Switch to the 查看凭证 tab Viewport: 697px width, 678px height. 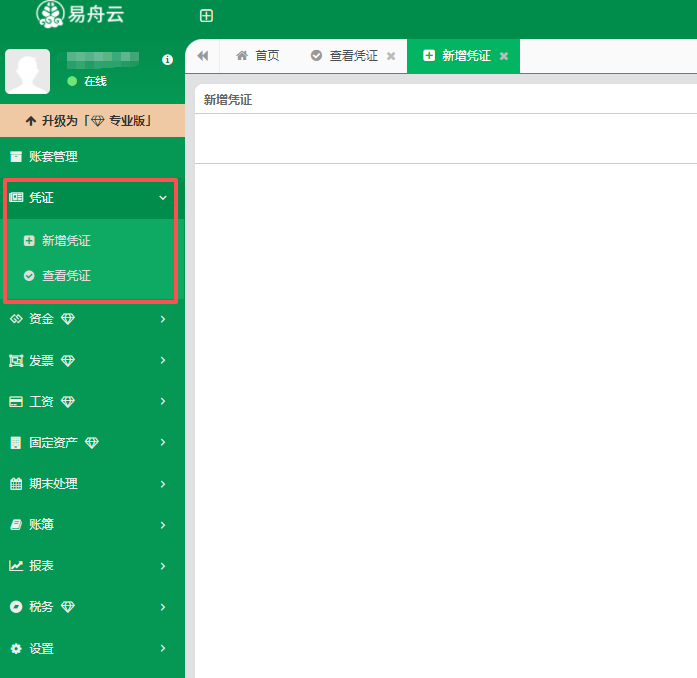tap(345, 56)
